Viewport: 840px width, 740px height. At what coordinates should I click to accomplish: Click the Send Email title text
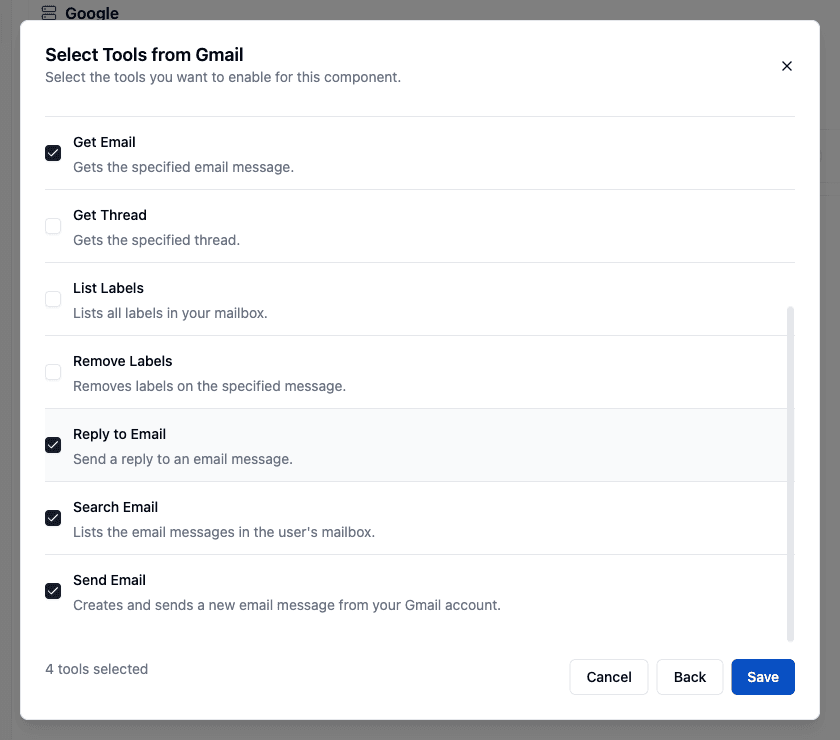tap(109, 580)
